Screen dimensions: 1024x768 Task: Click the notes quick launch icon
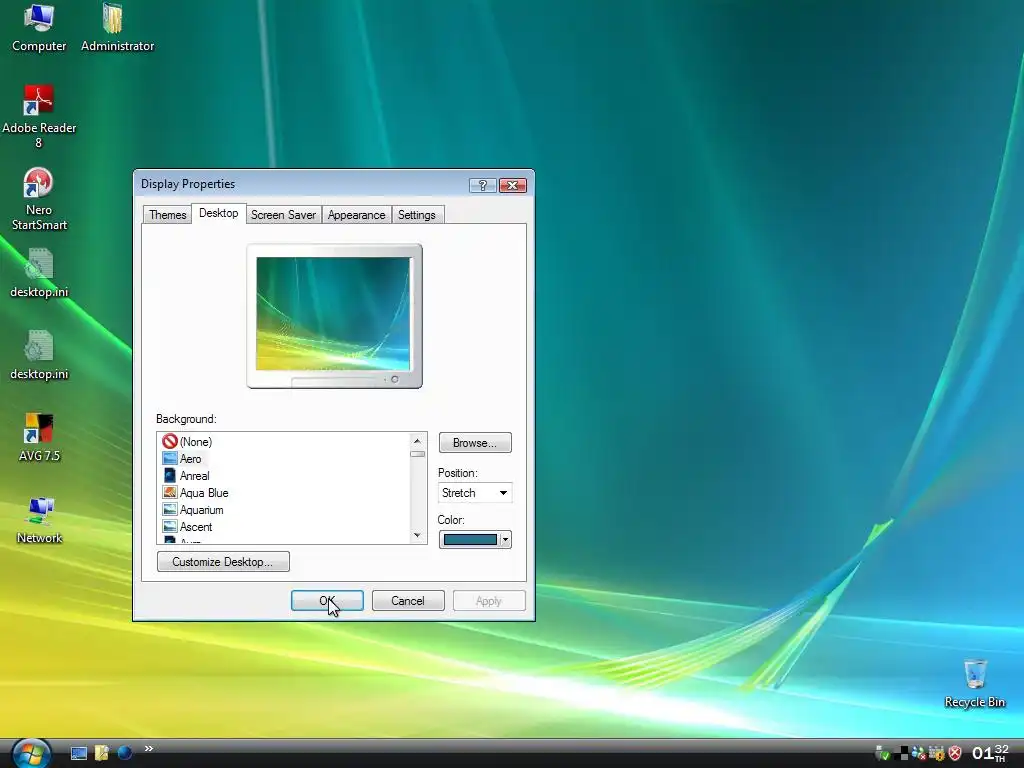click(x=102, y=753)
